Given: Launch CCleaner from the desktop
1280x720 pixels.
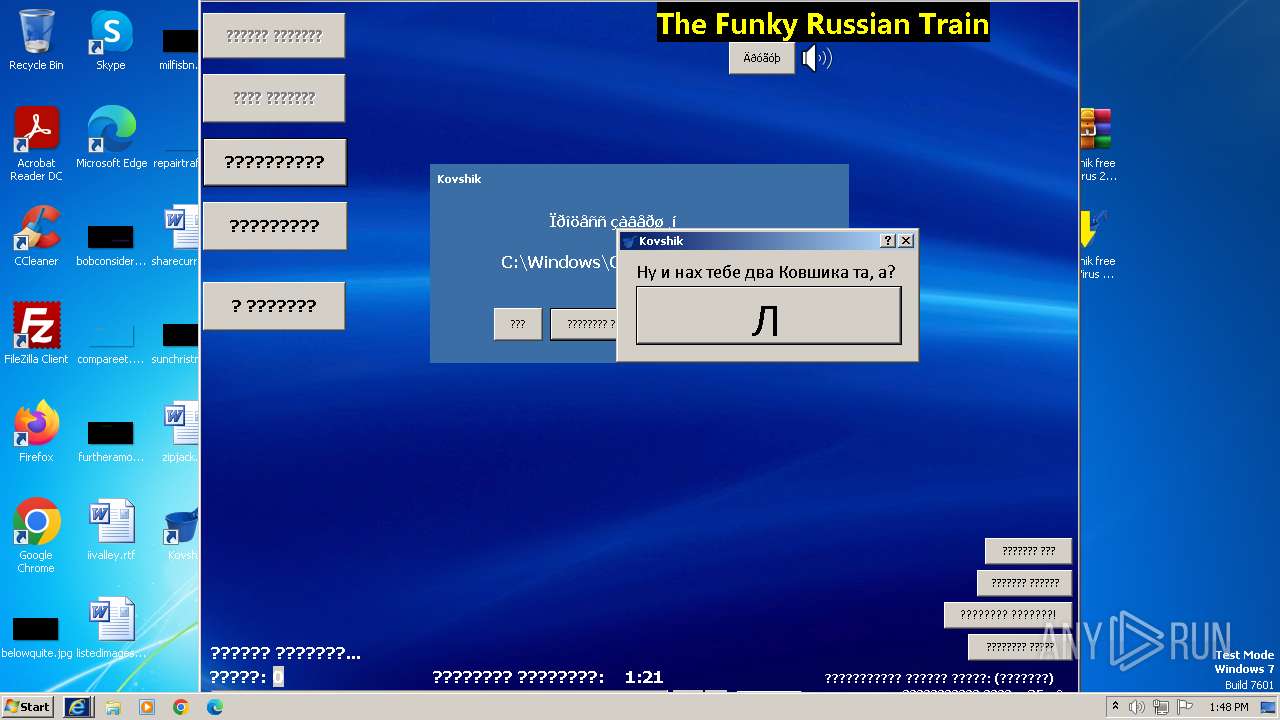Looking at the screenshot, I should [x=36, y=236].
